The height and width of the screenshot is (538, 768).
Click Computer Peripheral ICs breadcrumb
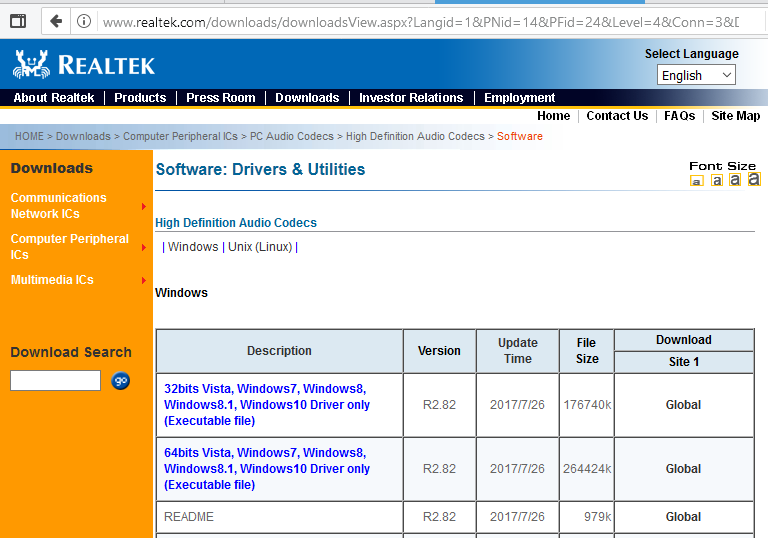point(180,136)
